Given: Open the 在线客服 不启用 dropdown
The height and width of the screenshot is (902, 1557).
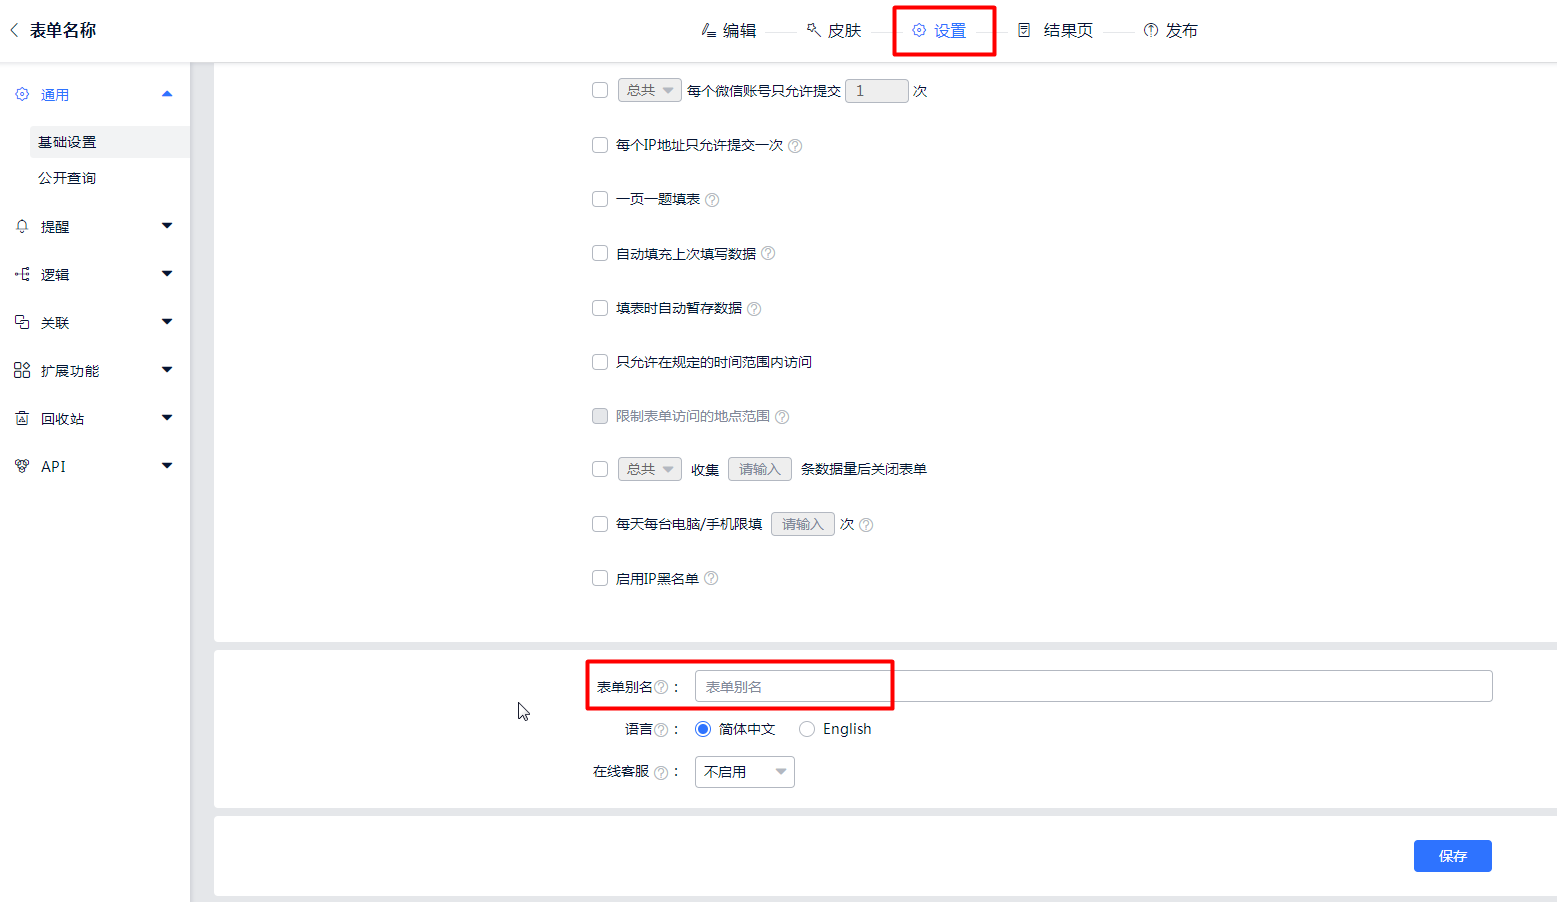Looking at the screenshot, I should tap(744, 772).
